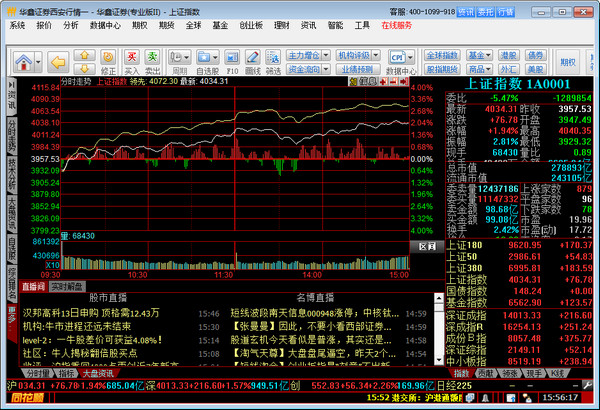The height and width of the screenshot is (410, 600).
Task: Go back with the yellow left arrow
Action: pos(58,62)
